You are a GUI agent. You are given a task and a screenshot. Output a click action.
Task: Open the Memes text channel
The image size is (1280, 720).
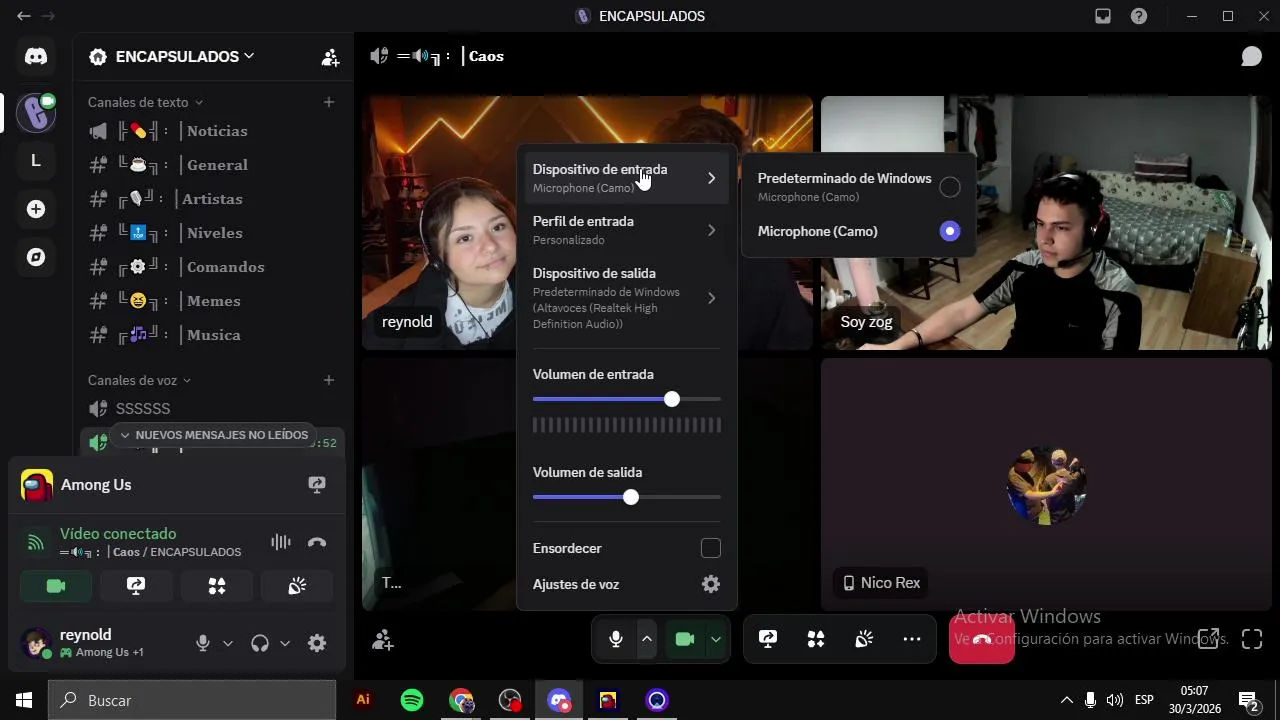212,301
